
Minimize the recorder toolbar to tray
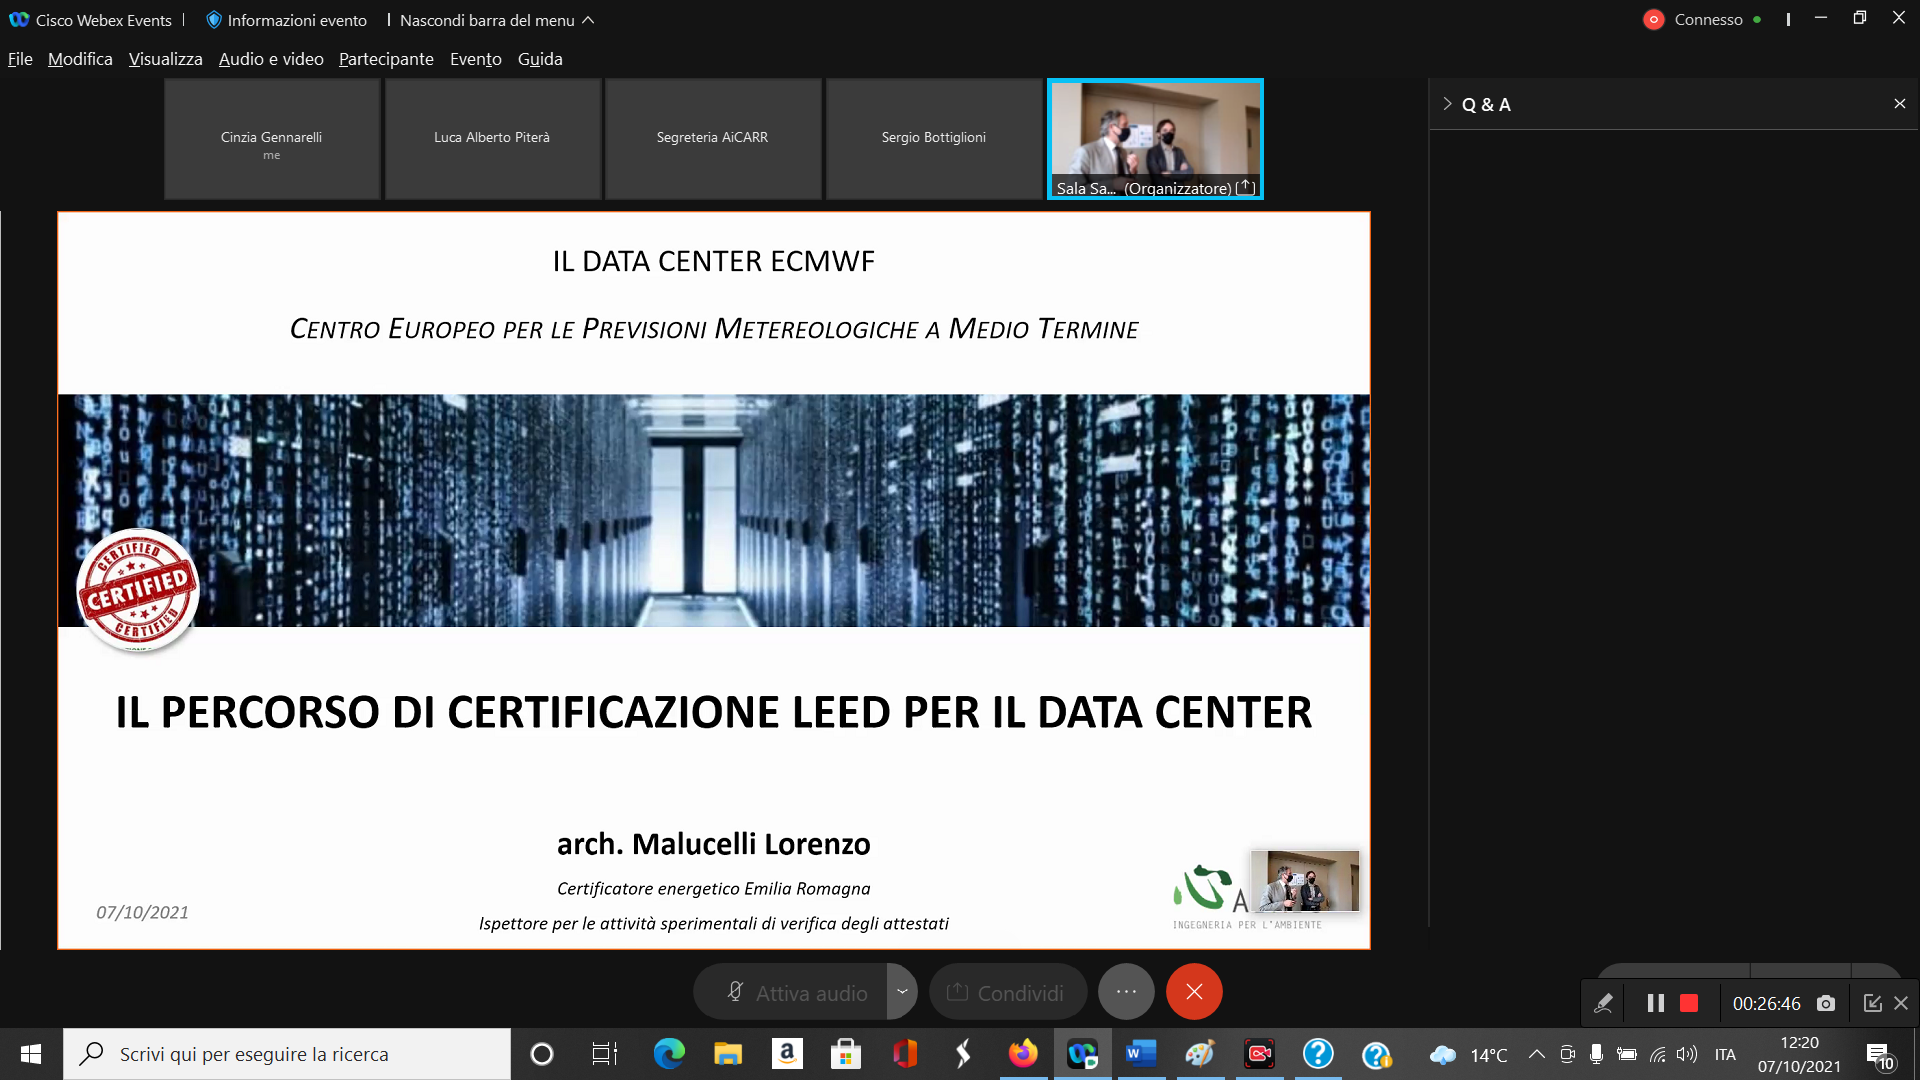click(x=1872, y=1003)
